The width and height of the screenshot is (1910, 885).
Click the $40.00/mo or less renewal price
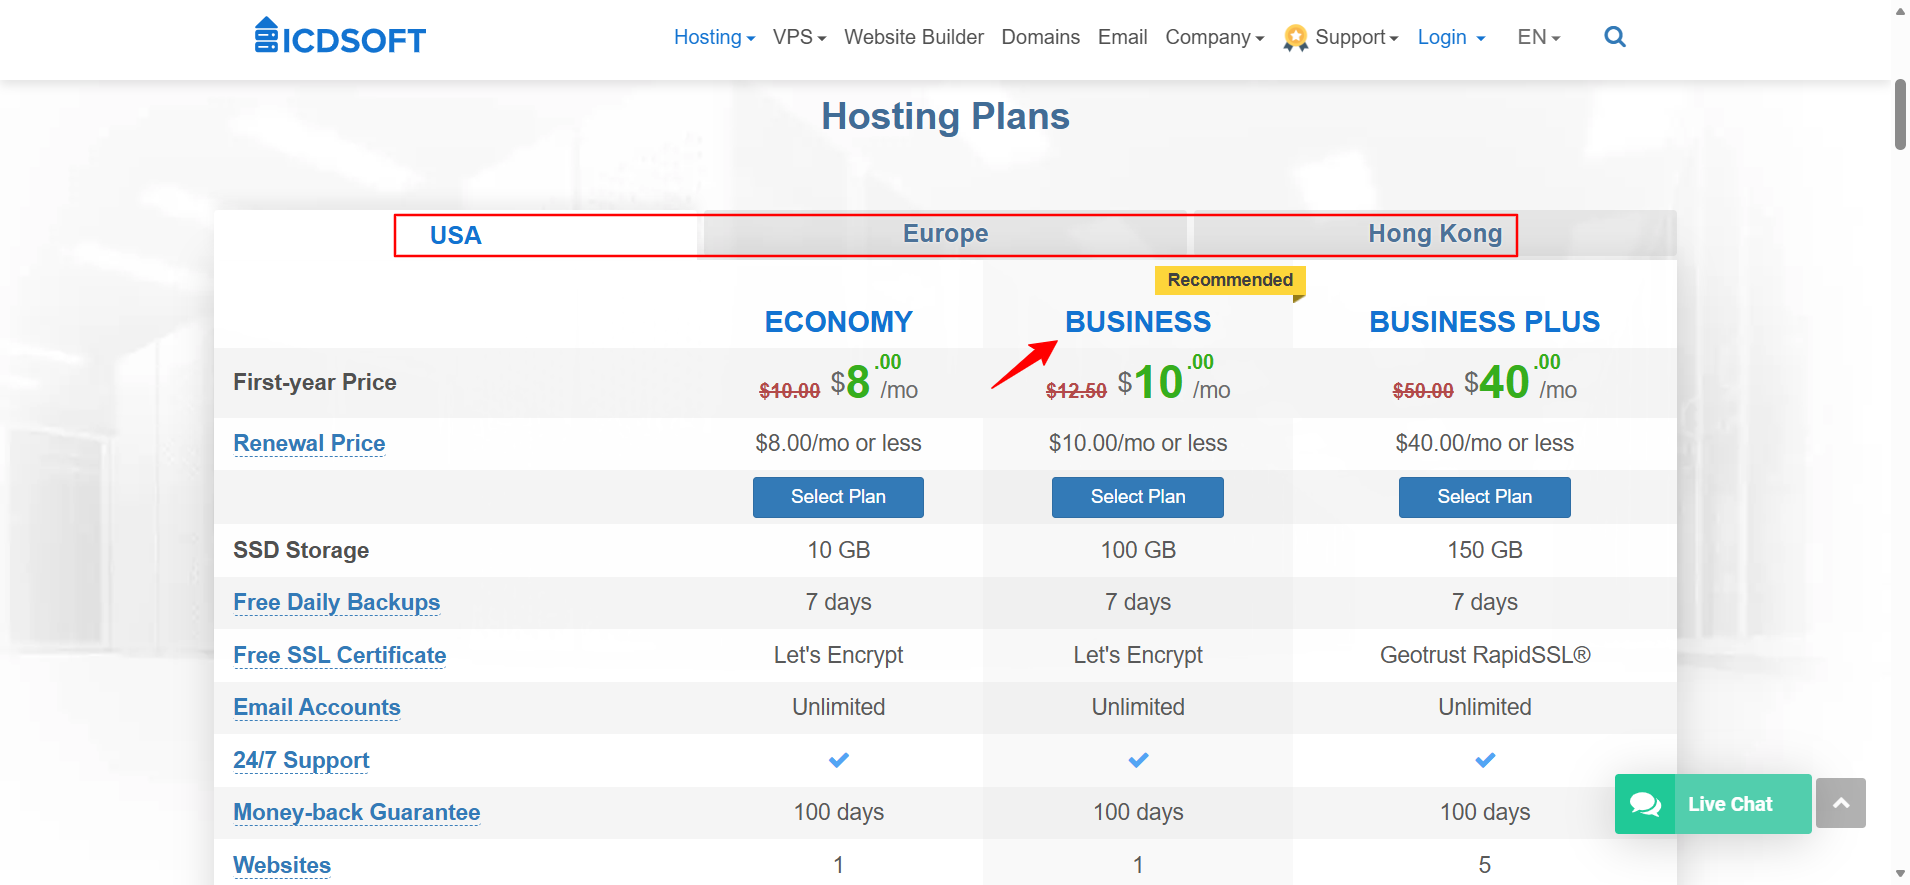(x=1485, y=443)
